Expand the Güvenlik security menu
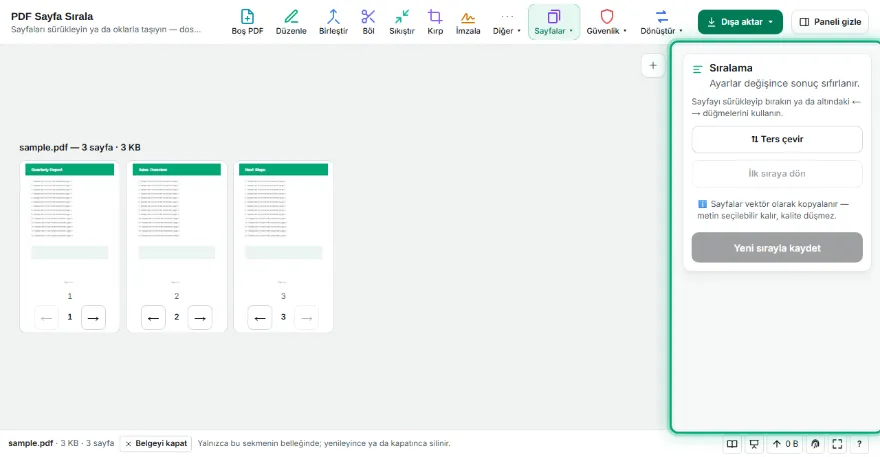The width and height of the screenshot is (880, 457). pyautogui.click(x=607, y=22)
